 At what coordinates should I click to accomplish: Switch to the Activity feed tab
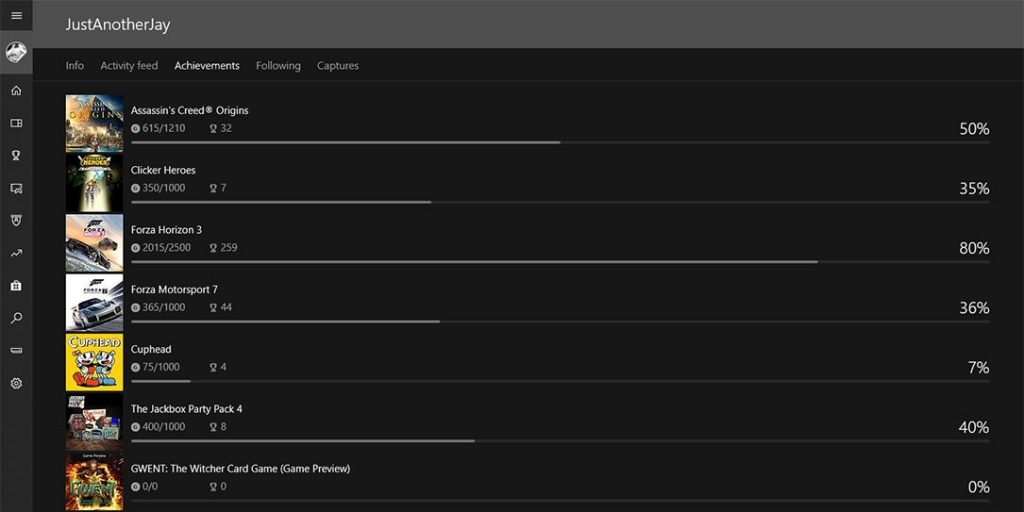[x=129, y=65]
